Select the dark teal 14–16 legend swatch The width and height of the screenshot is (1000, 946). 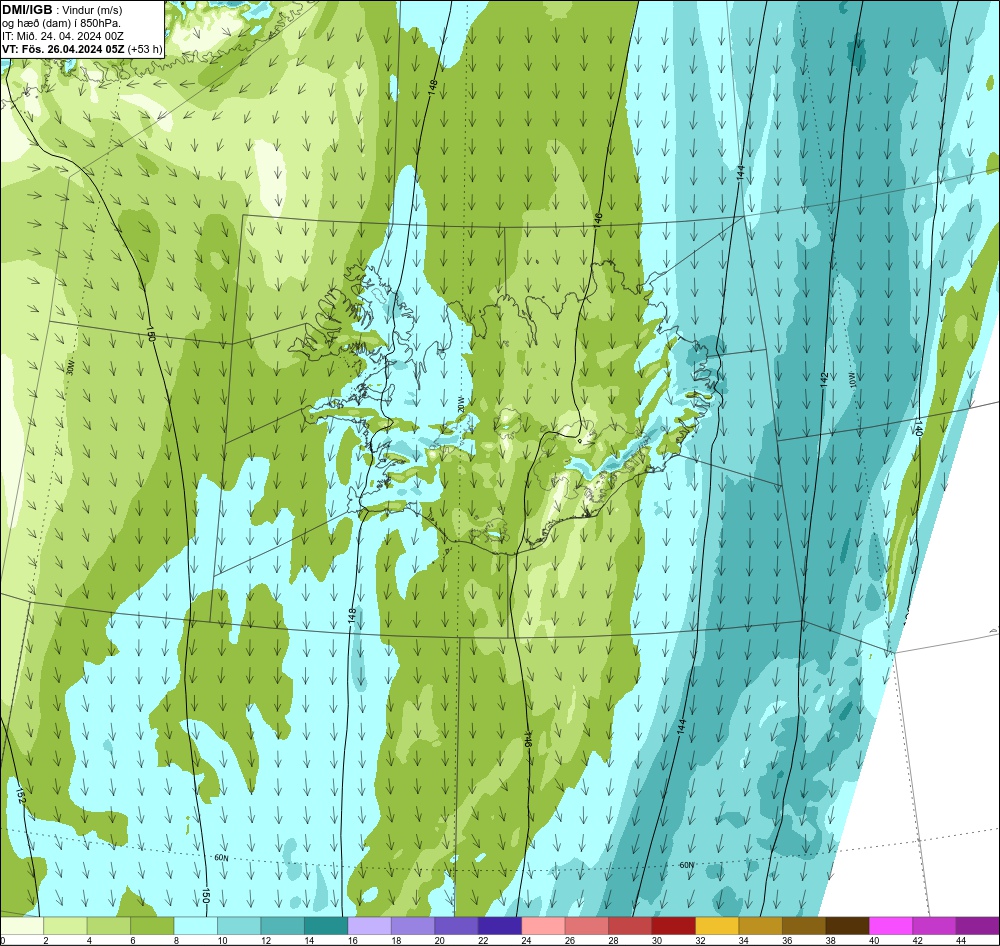coord(326,926)
